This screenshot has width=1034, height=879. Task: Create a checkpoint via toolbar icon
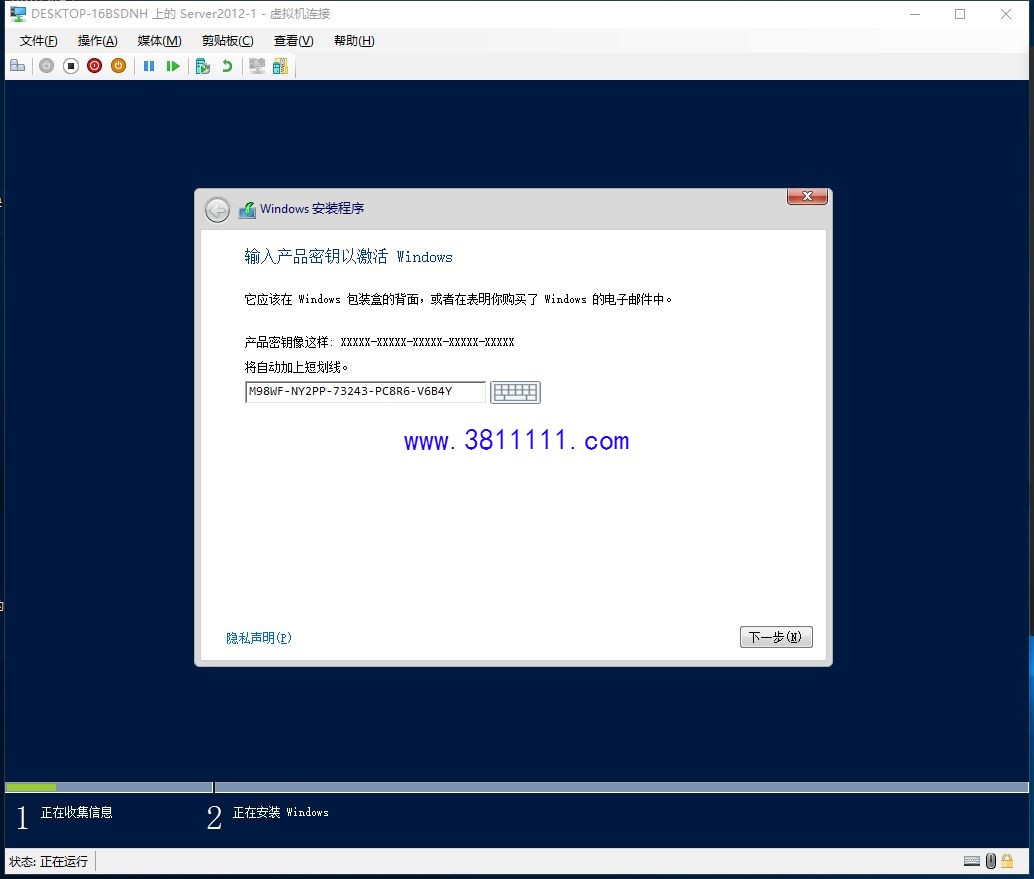(203, 66)
